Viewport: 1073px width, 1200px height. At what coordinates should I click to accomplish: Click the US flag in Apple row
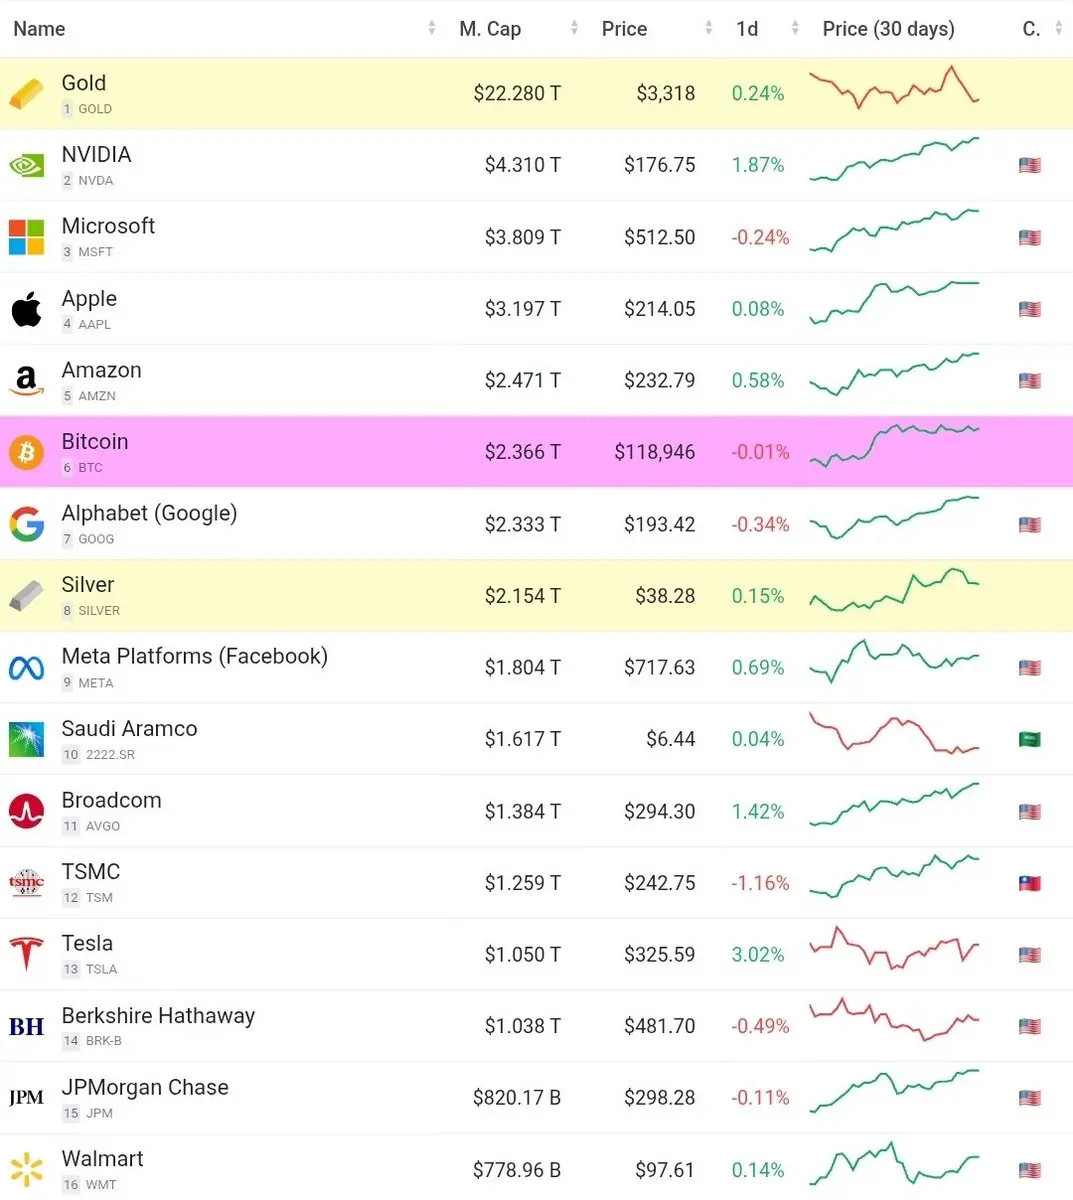point(1030,310)
